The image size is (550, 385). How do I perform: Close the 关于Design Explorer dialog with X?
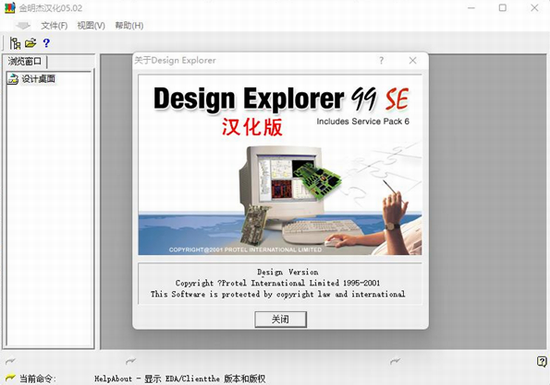click(412, 61)
